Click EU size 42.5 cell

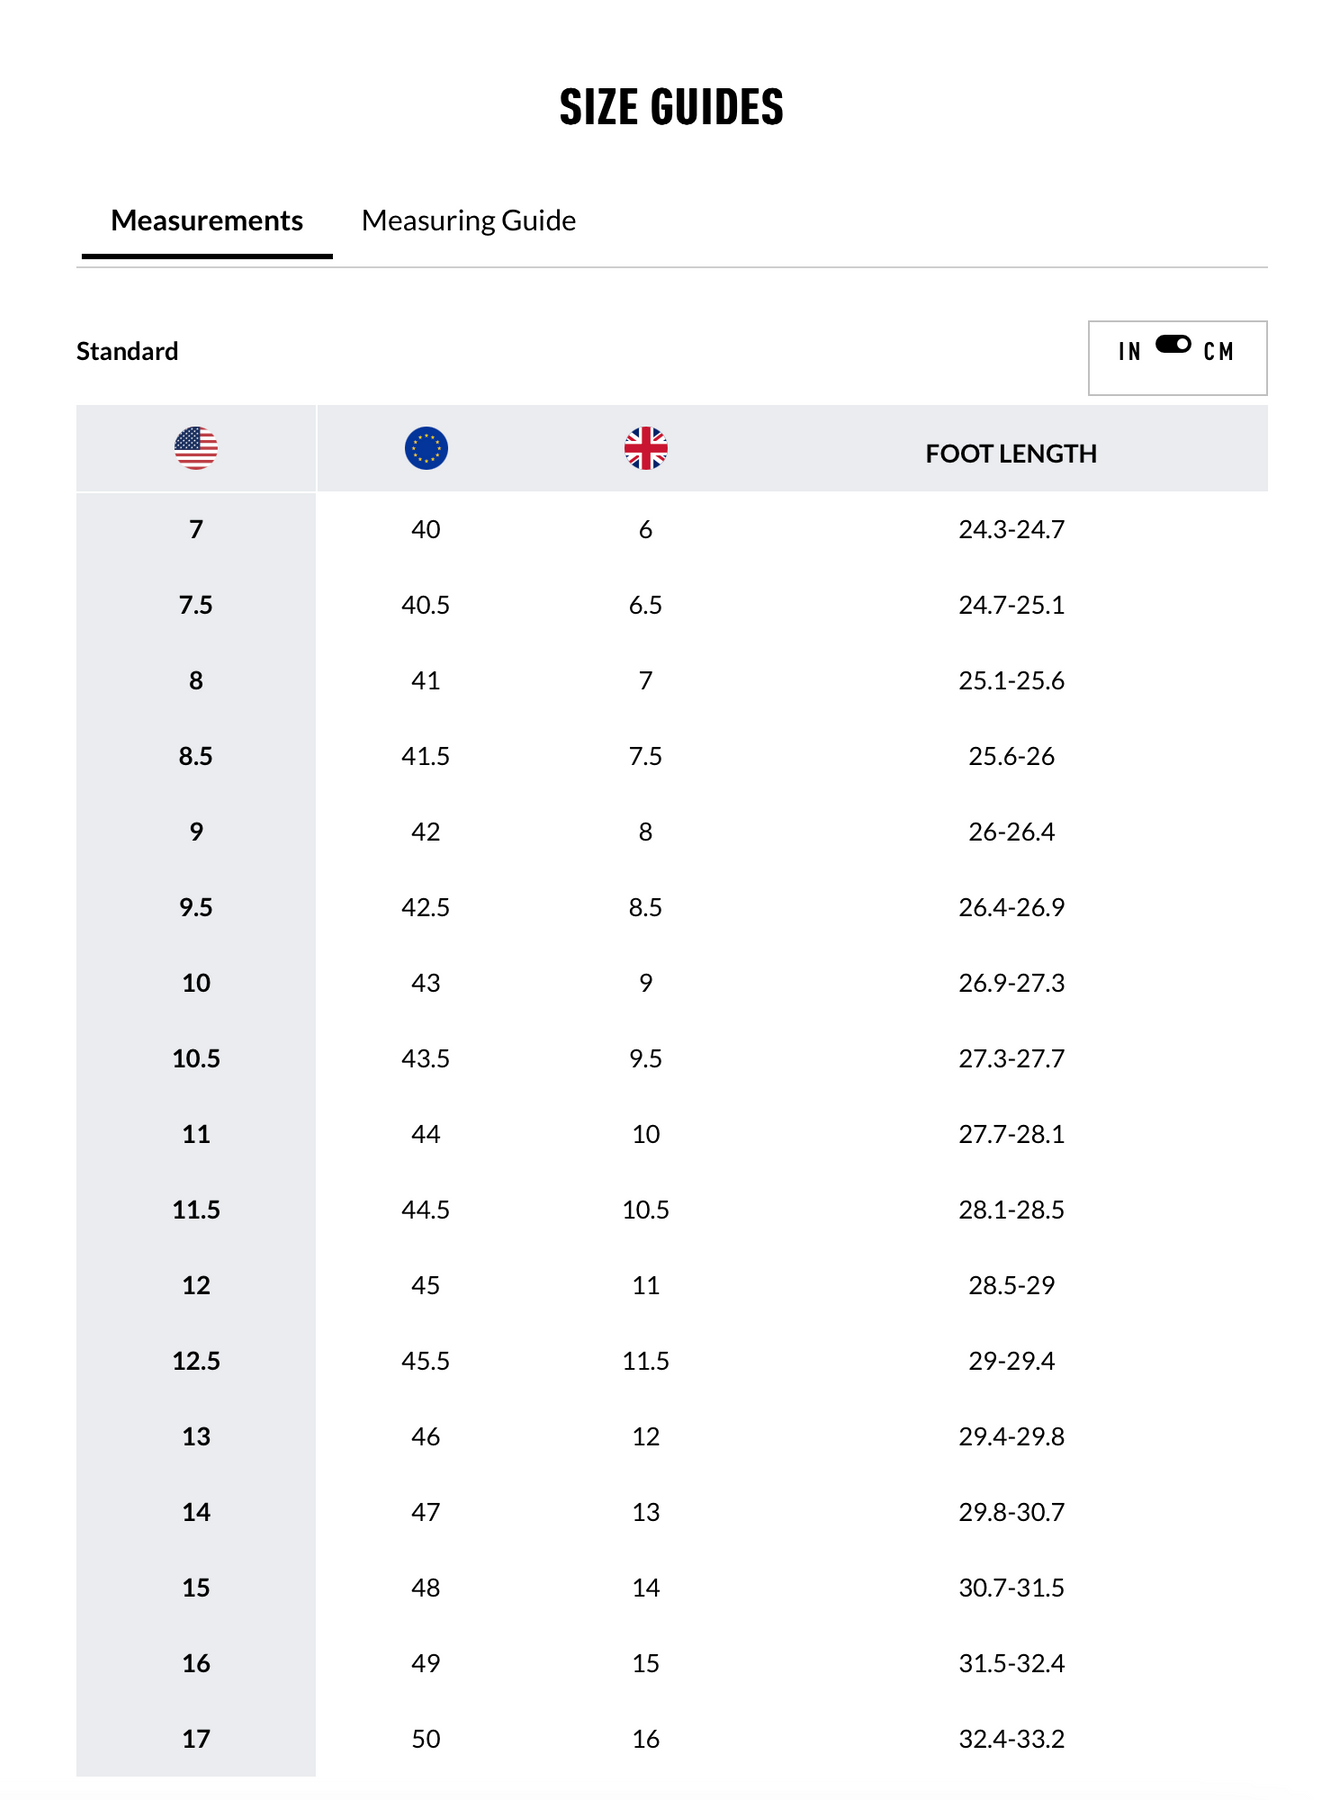click(426, 907)
